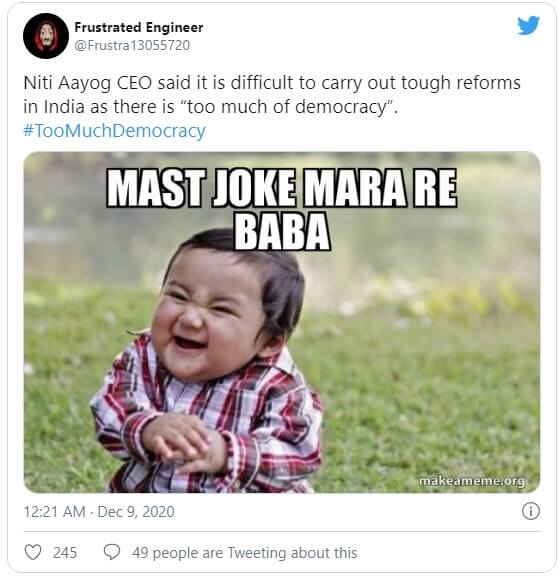Click the 12:21 AM time text
This screenshot has height=576, width=560.
click(54, 512)
